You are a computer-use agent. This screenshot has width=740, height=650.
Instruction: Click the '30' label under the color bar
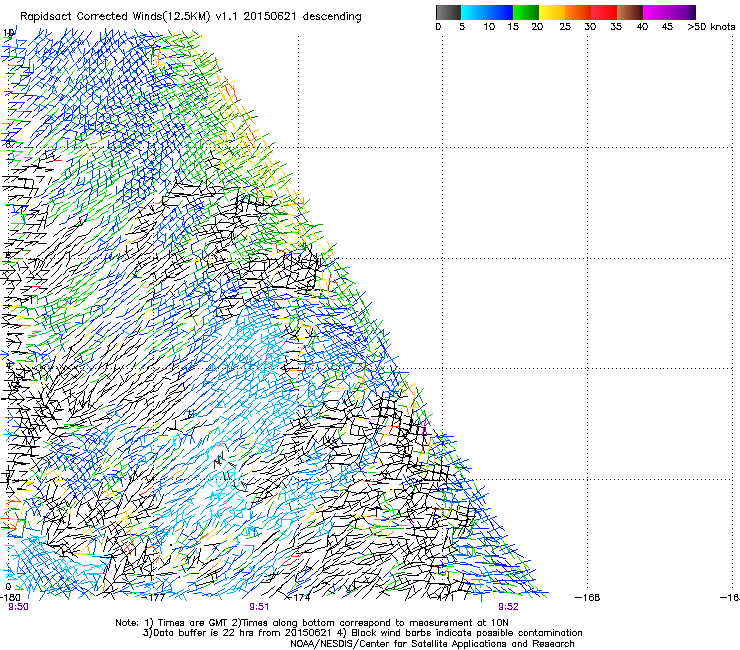tap(590, 27)
